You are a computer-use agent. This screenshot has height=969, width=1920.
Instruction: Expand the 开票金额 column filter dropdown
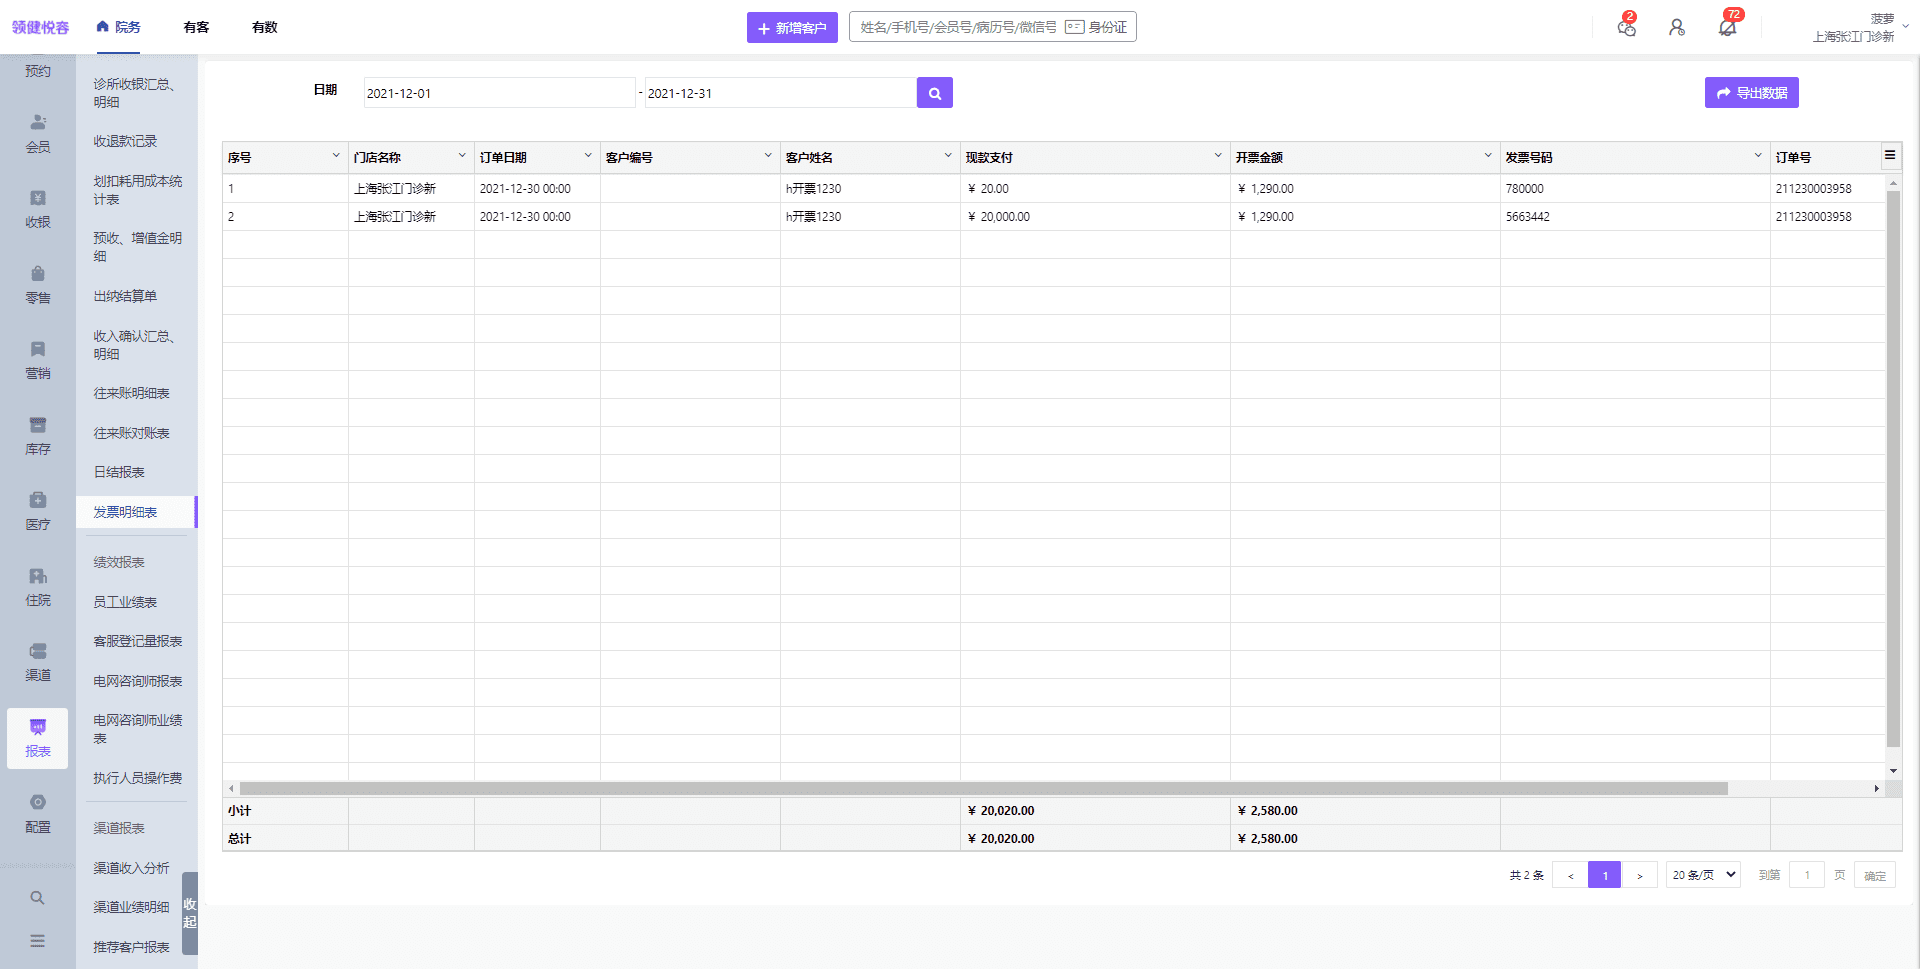(1488, 156)
